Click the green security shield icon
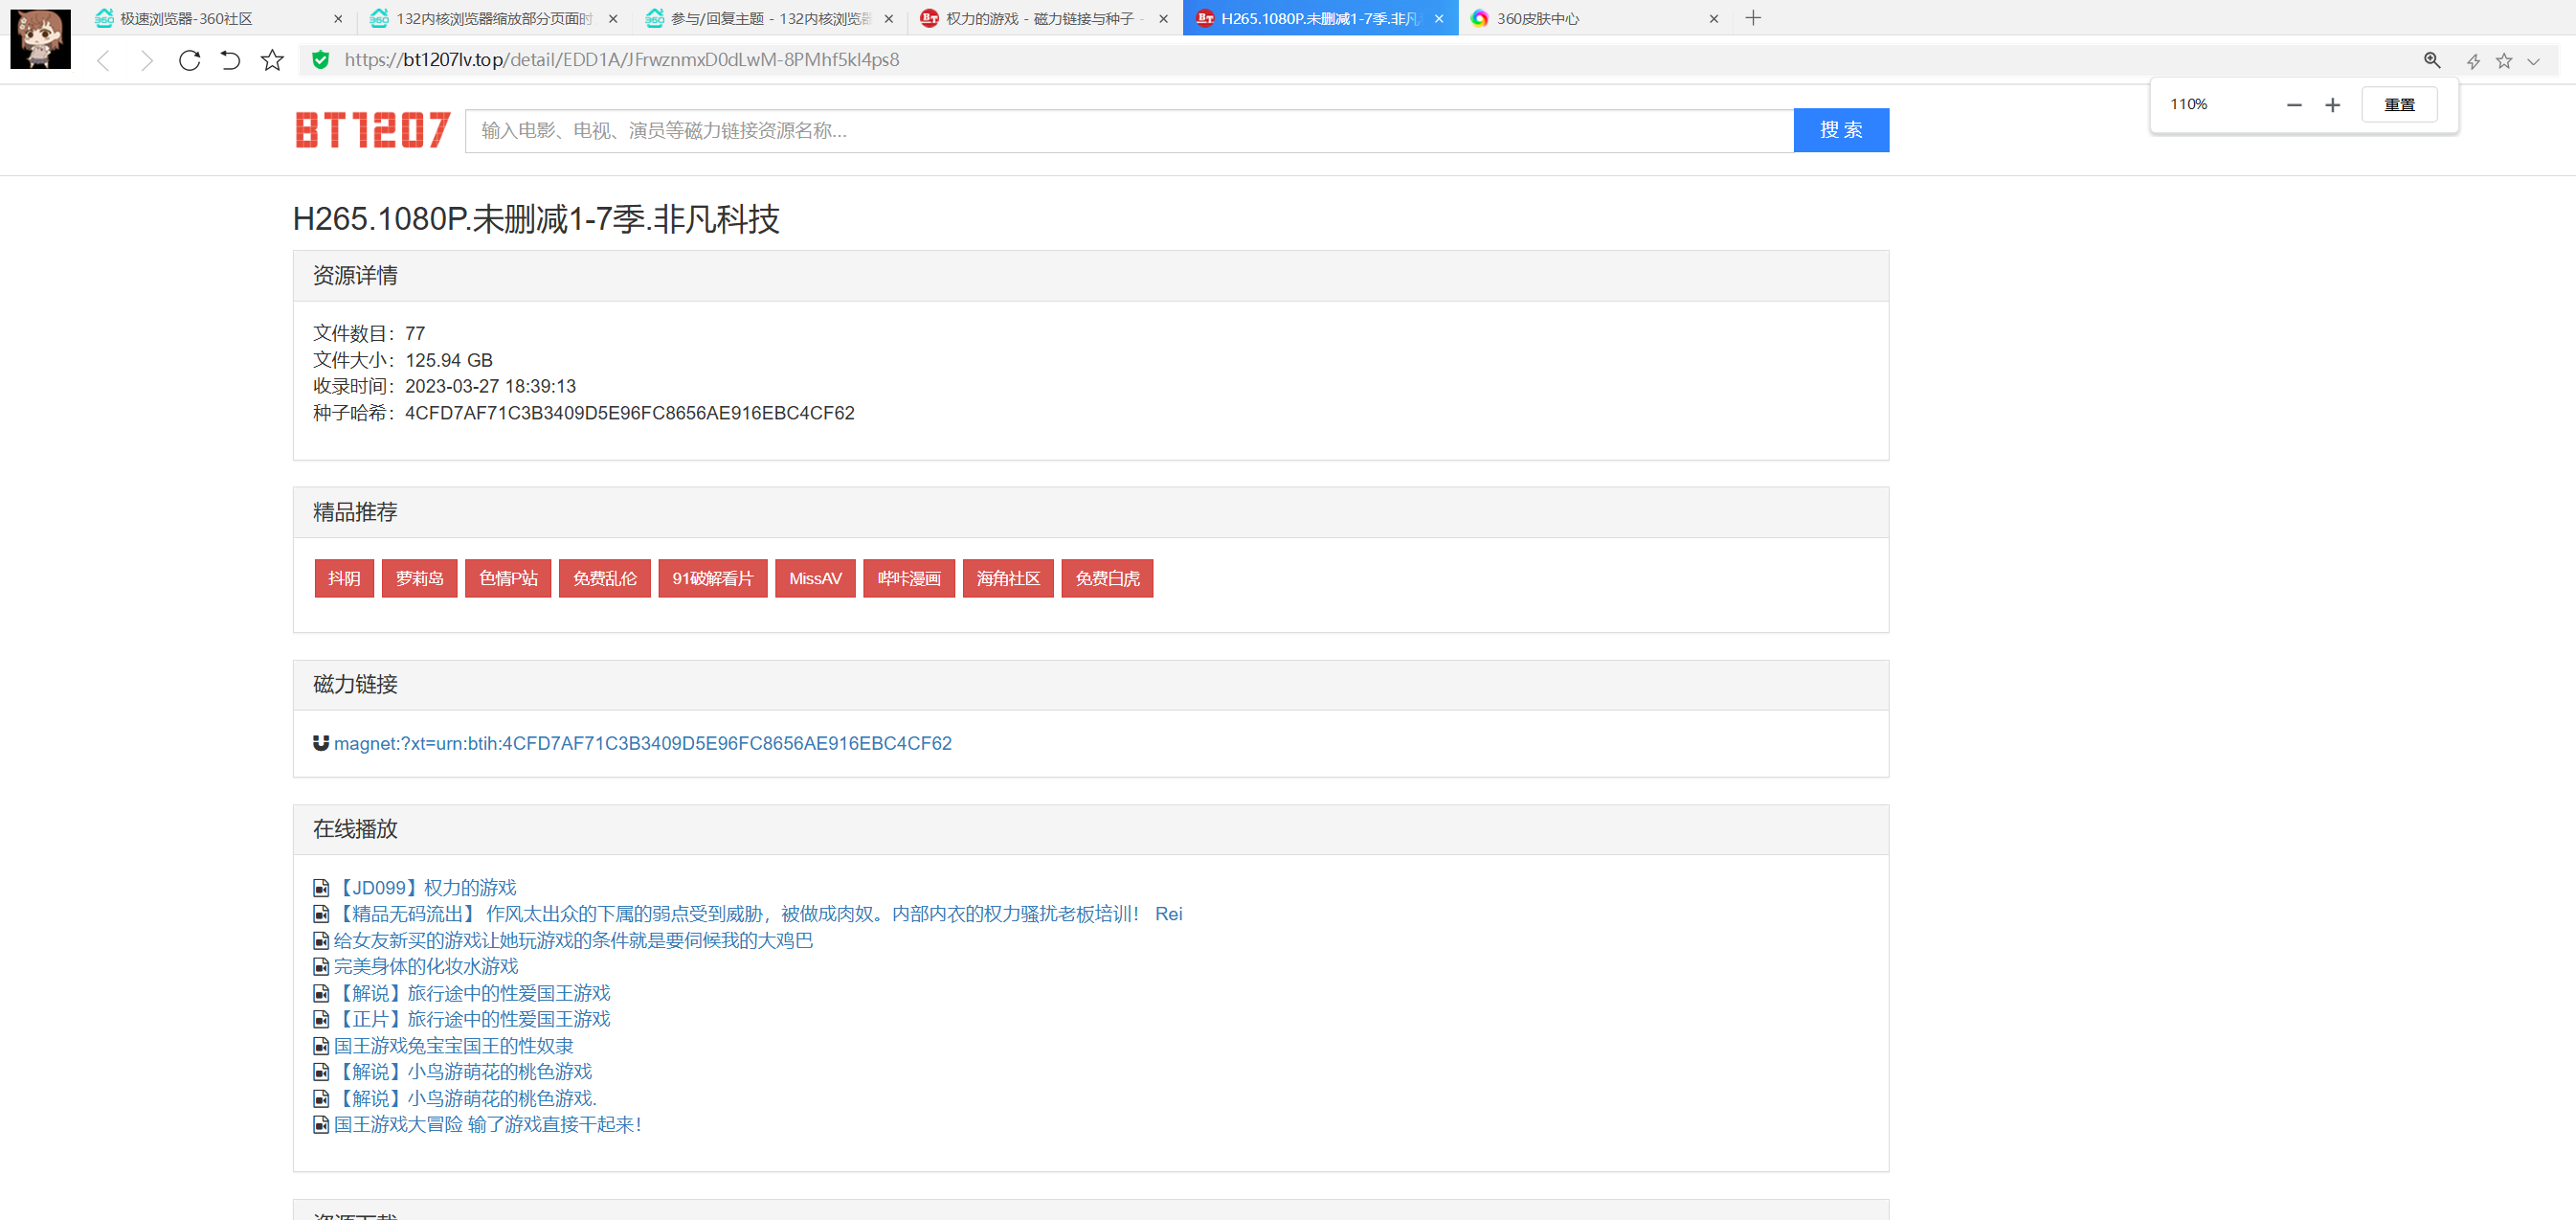The width and height of the screenshot is (2576, 1220). [x=320, y=60]
